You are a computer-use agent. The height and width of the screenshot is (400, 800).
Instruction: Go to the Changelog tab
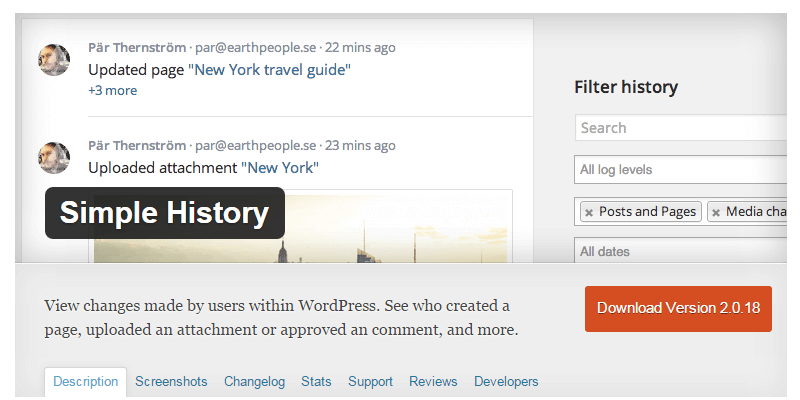(x=254, y=381)
